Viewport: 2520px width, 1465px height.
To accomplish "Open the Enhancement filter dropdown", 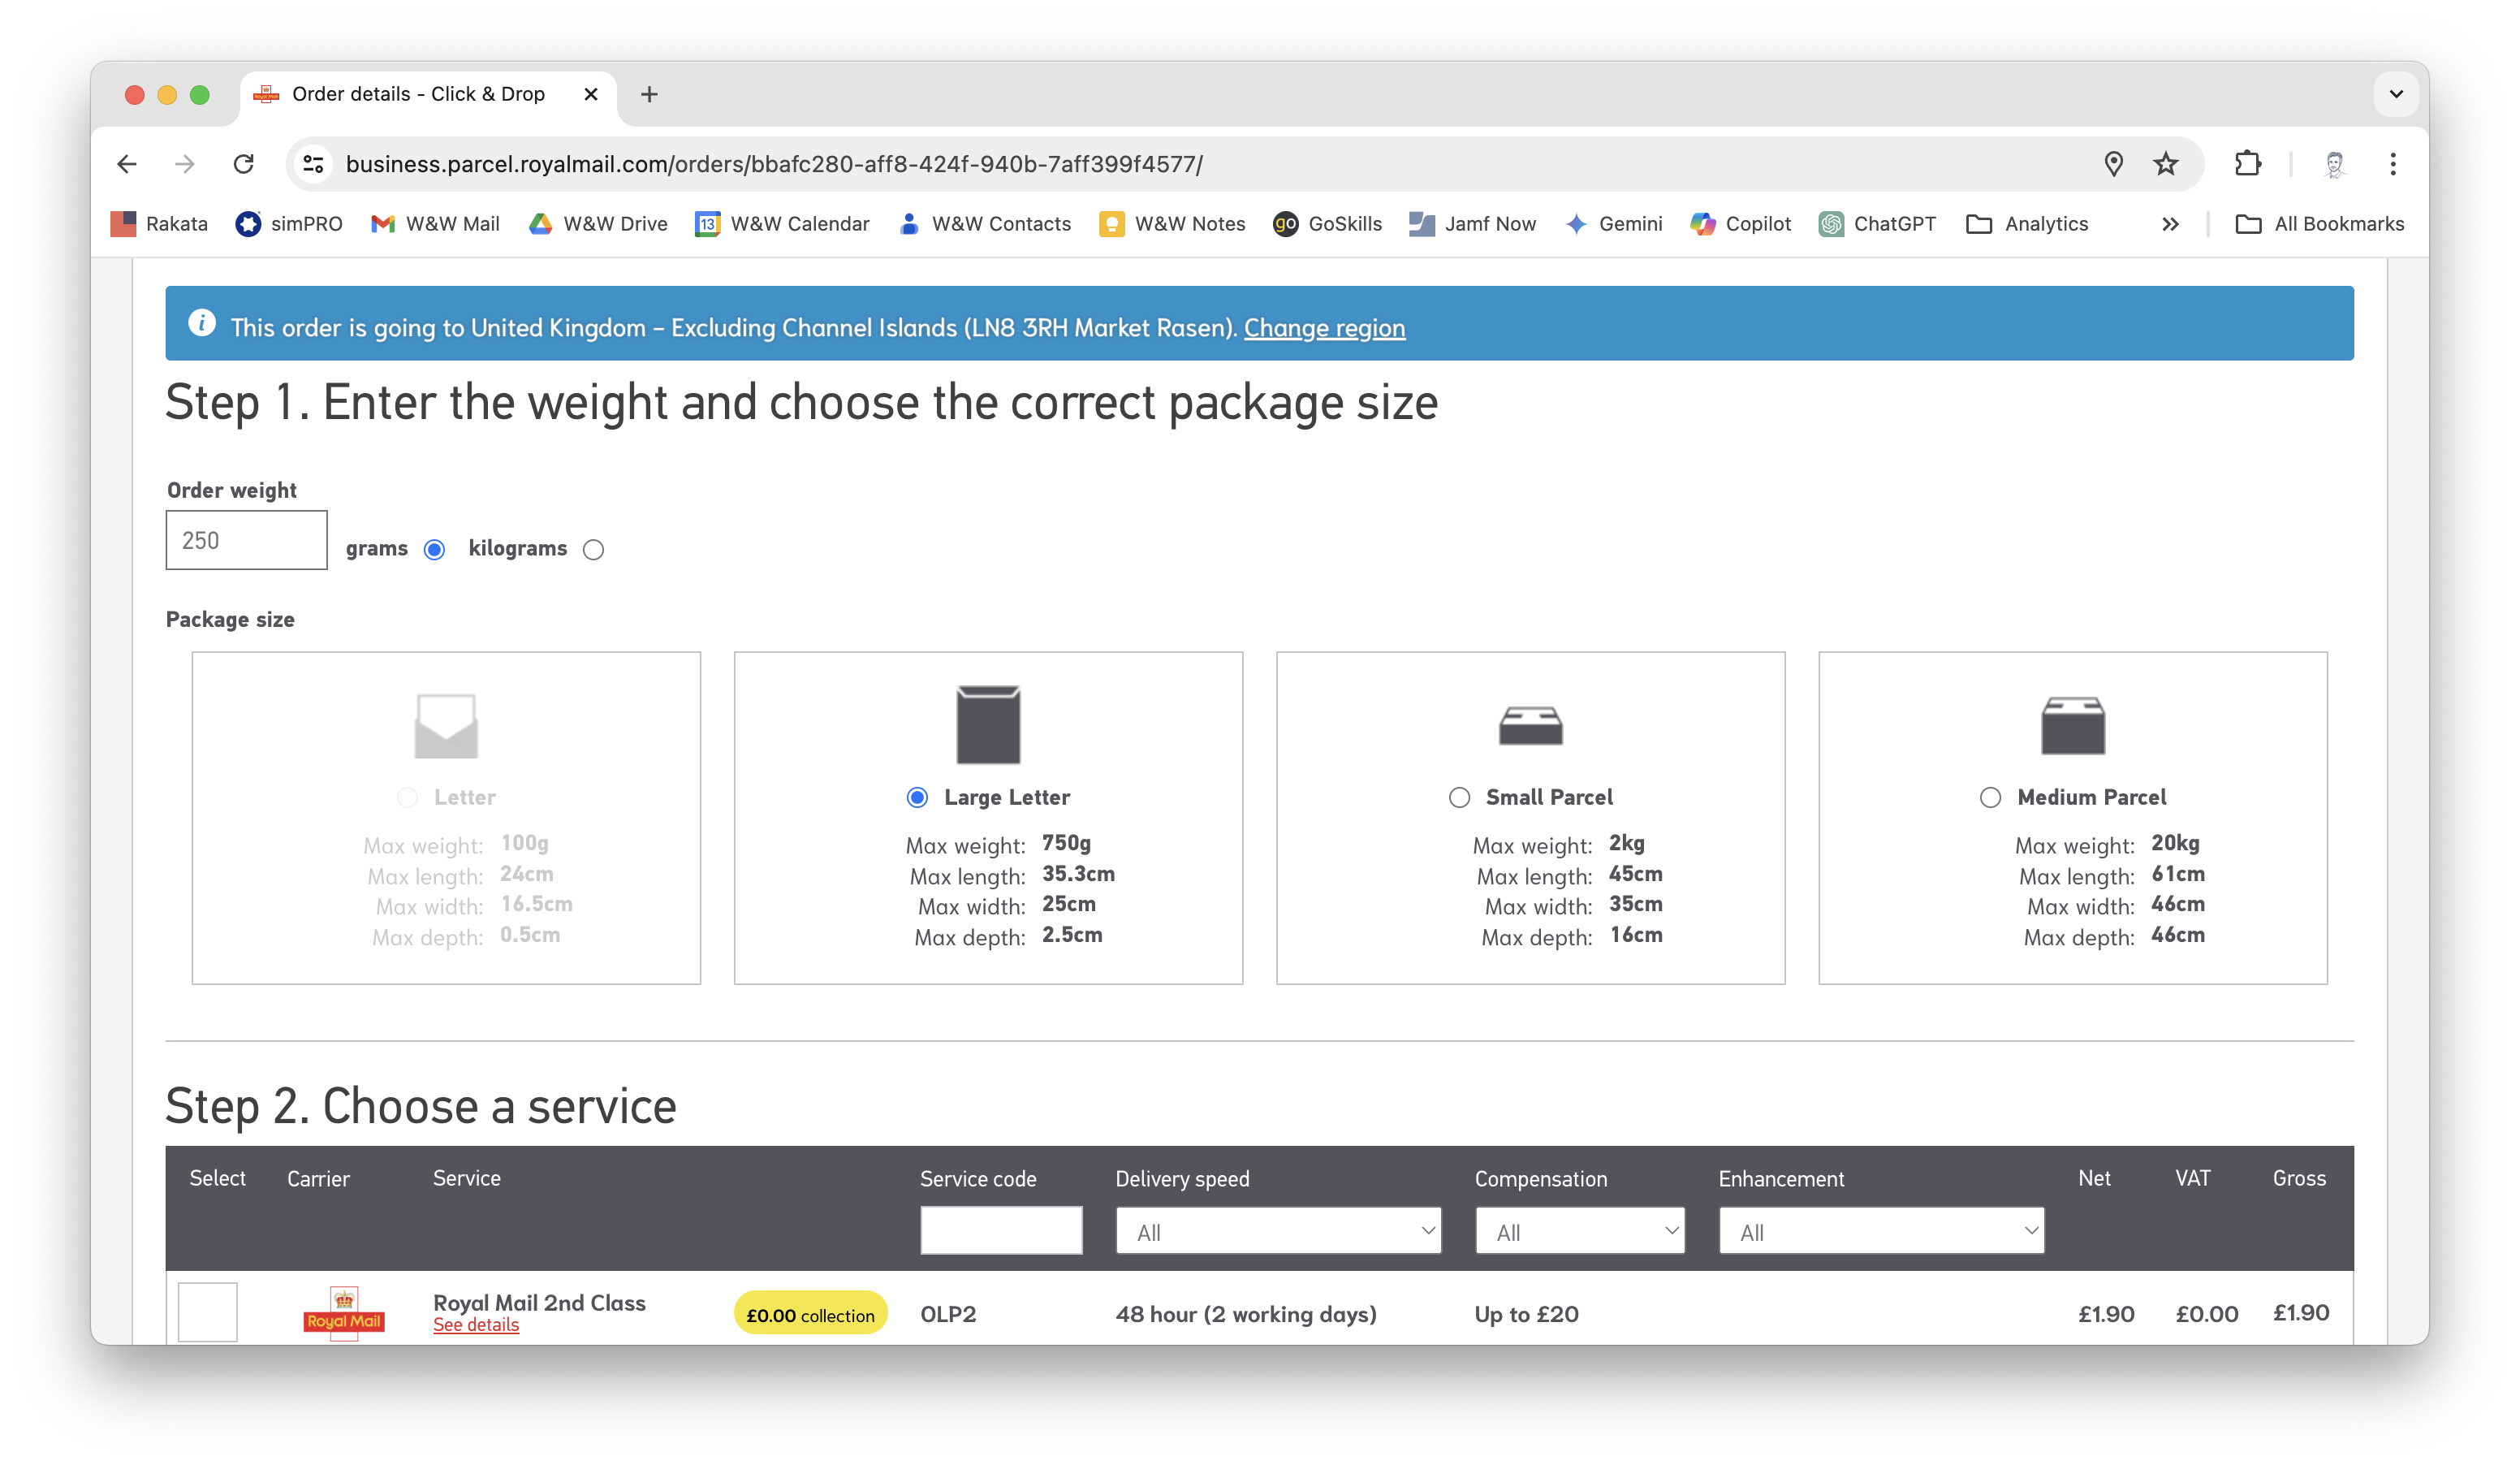I will (x=1881, y=1231).
